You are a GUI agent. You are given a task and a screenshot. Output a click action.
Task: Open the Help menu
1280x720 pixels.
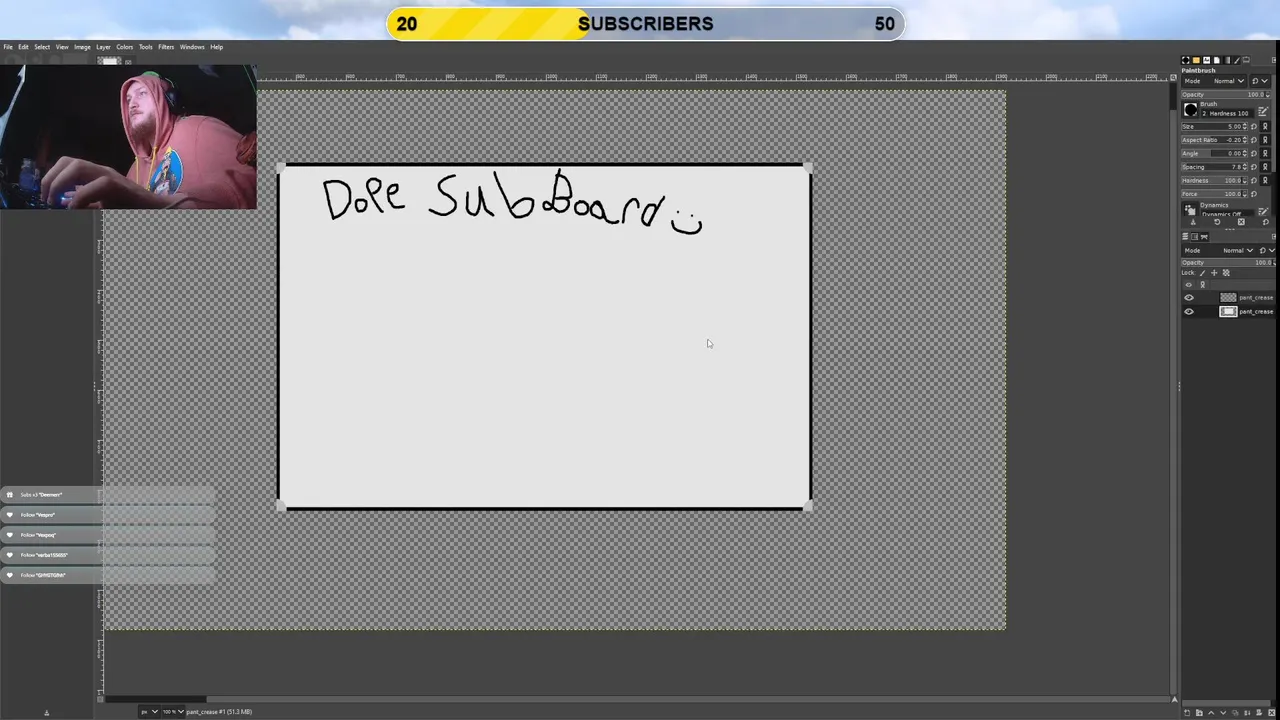(216, 47)
